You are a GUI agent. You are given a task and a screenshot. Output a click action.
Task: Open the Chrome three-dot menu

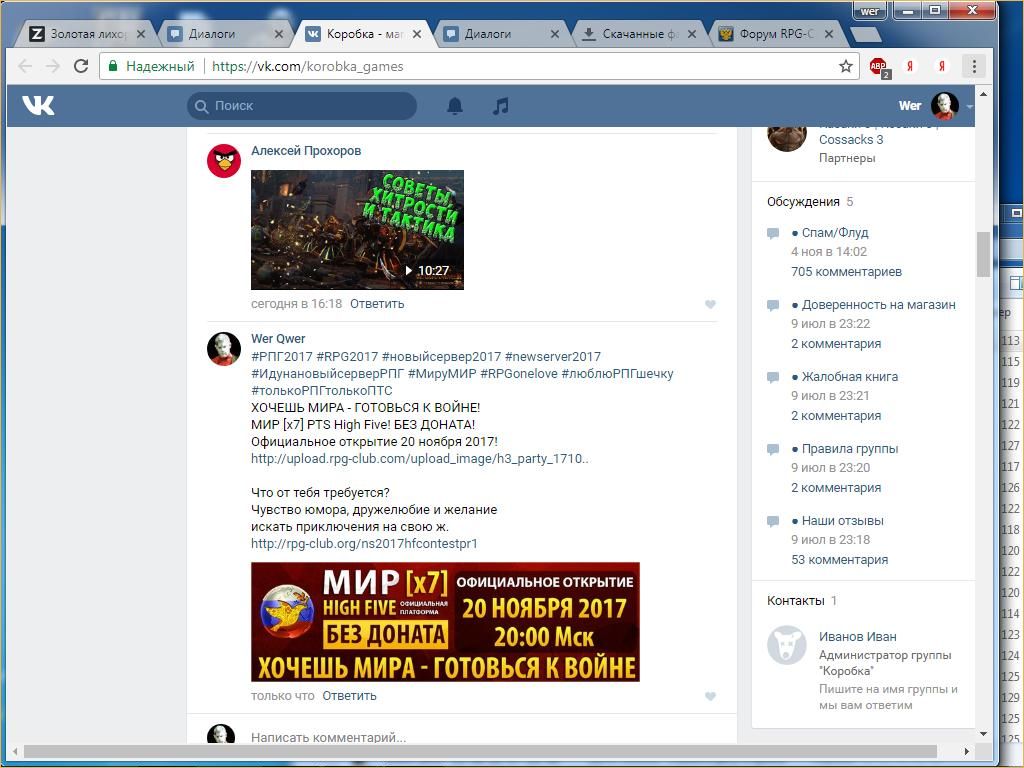tap(974, 66)
